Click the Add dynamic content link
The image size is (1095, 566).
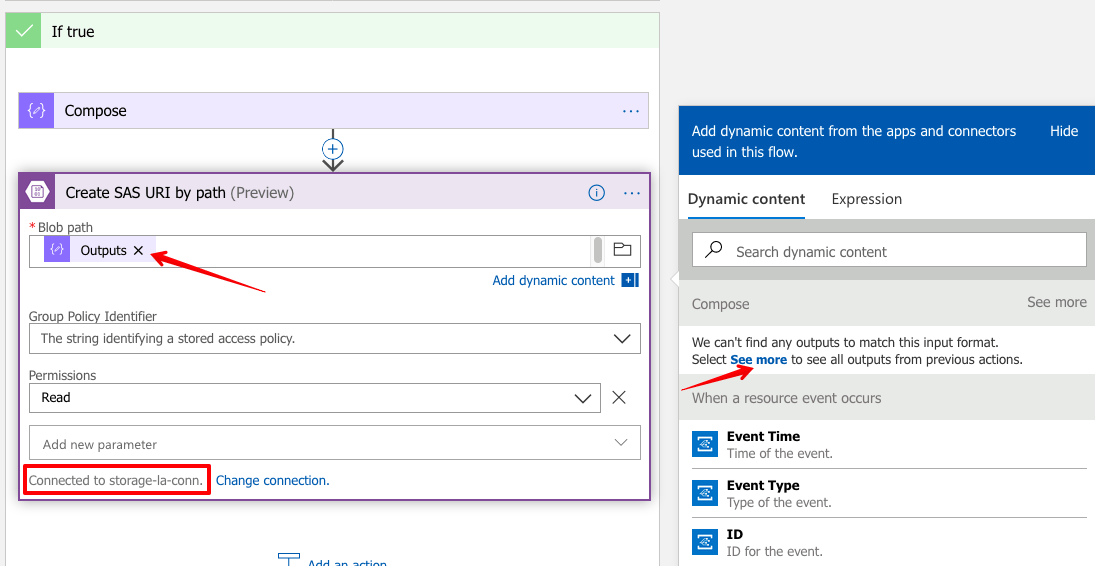point(553,281)
